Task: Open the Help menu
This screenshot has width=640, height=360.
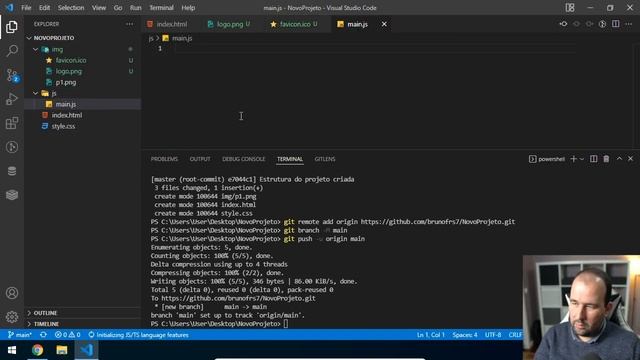Action: click(x=188, y=8)
